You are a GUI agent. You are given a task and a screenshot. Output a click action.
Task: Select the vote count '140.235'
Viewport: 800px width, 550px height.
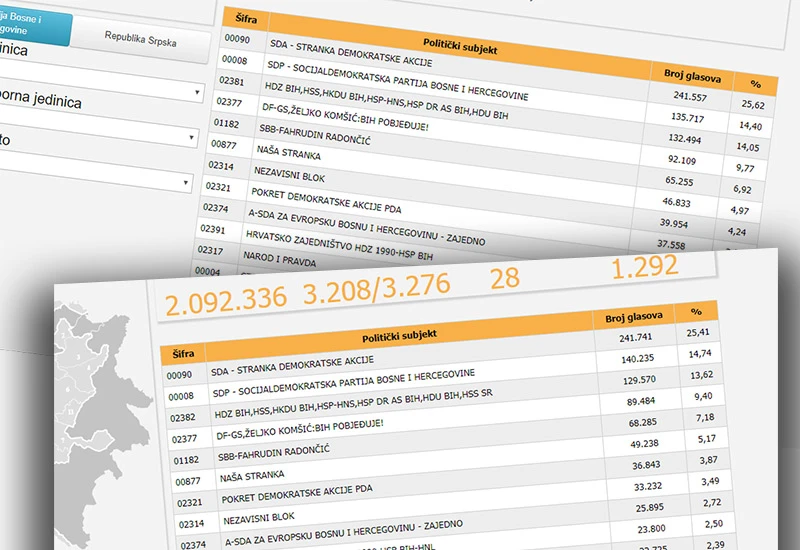coord(637,359)
